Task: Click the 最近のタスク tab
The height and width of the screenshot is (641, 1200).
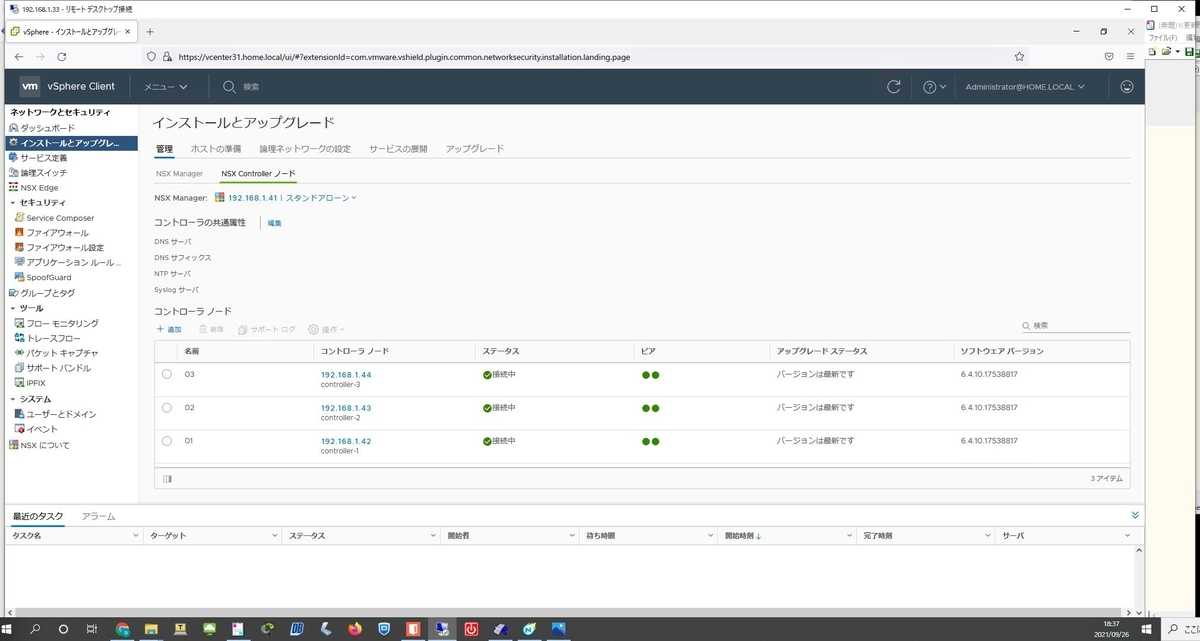Action: click(x=38, y=516)
